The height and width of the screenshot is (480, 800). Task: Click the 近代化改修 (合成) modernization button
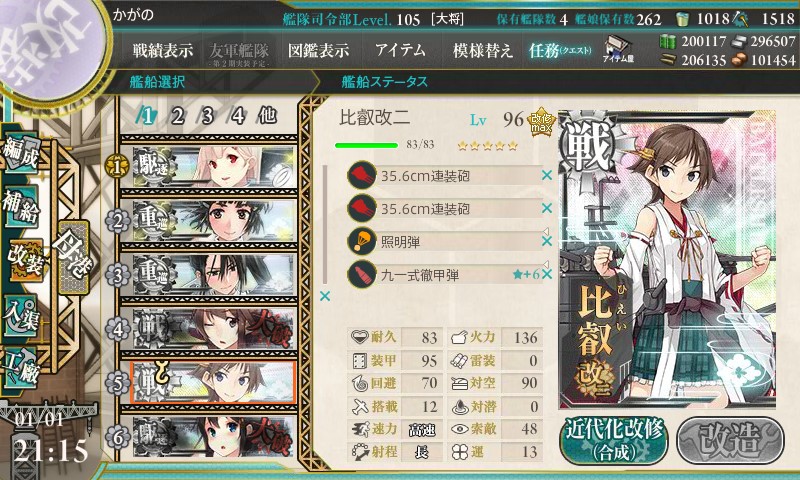(614, 440)
